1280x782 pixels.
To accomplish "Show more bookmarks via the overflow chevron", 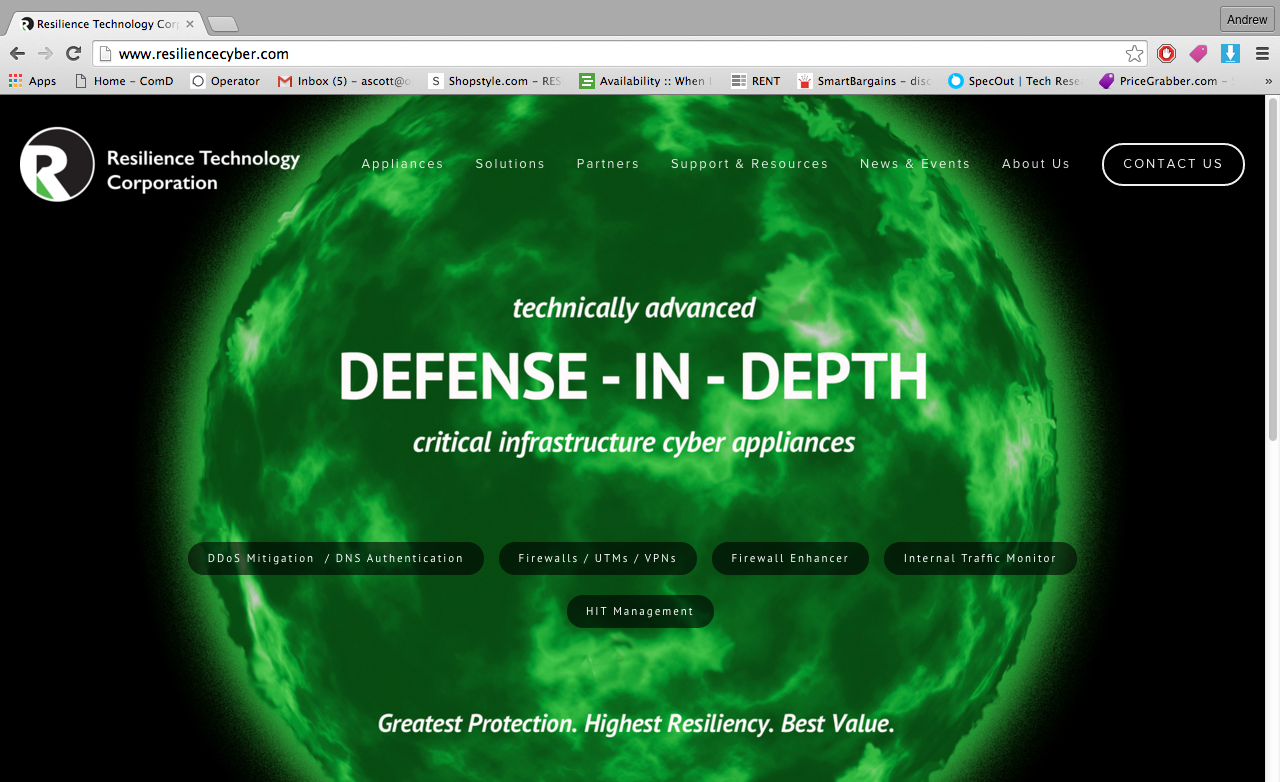I will pos(1268,81).
